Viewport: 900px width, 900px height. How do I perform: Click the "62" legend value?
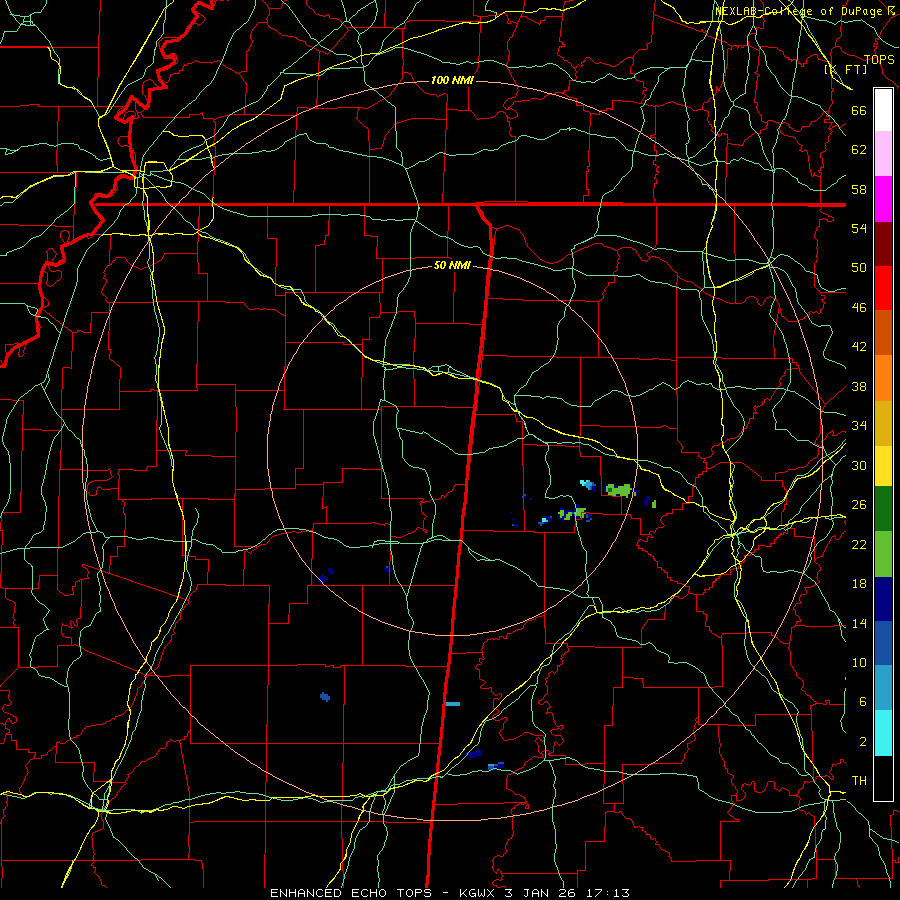coord(859,150)
